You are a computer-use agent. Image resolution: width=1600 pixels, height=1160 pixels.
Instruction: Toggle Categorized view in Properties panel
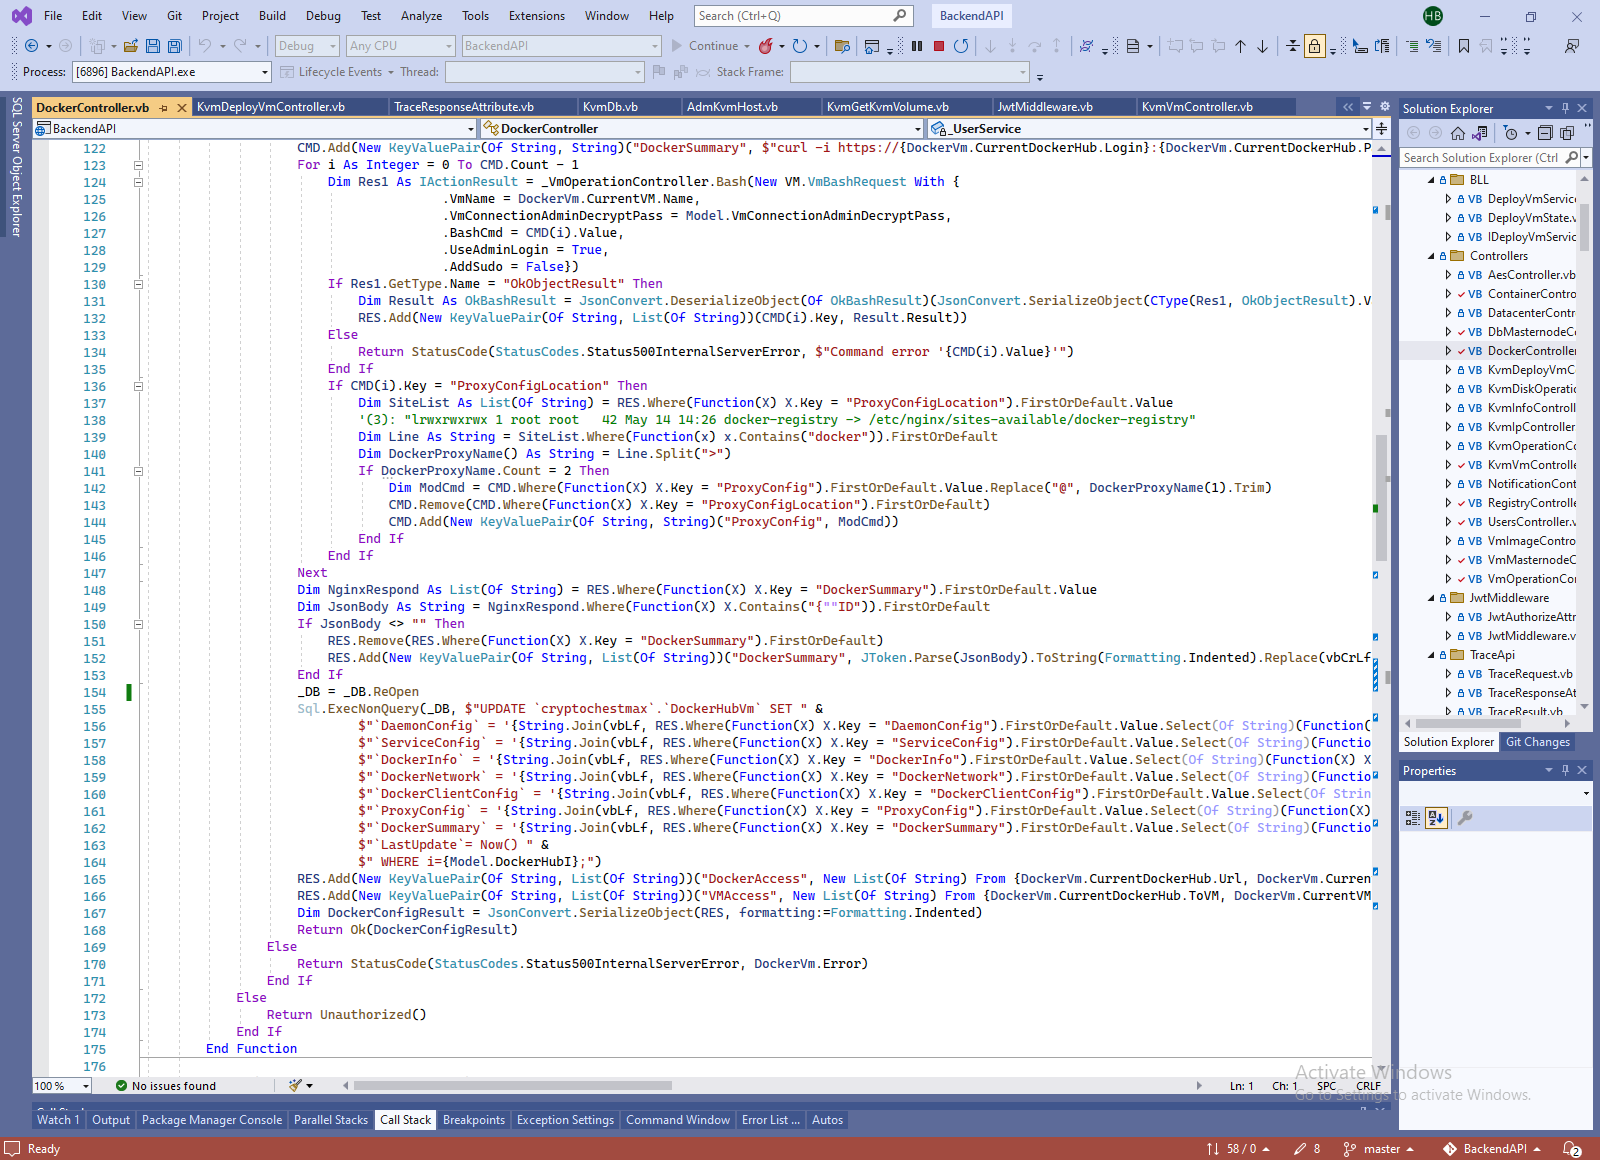(1413, 818)
